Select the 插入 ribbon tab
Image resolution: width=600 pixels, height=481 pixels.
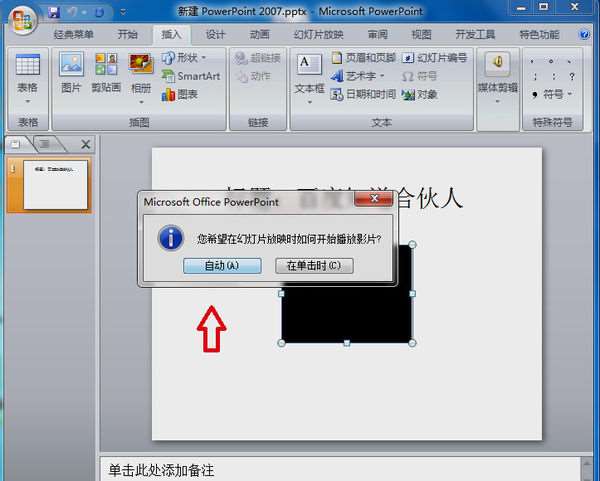(x=171, y=35)
